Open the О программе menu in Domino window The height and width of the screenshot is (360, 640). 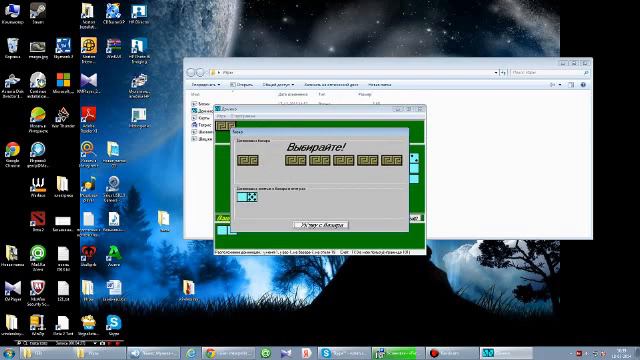pos(242,116)
